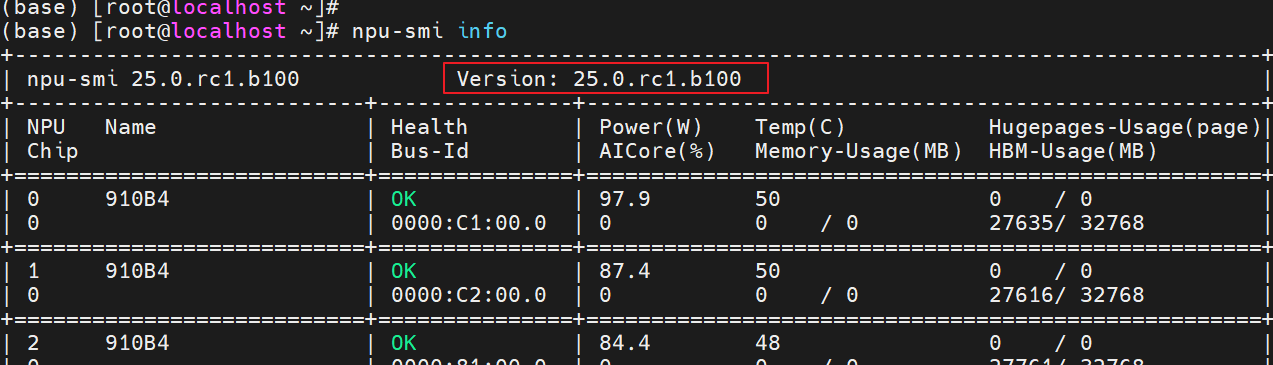
Task: Select the "AICore(%)" header label
Action: pyautogui.click(x=657, y=151)
